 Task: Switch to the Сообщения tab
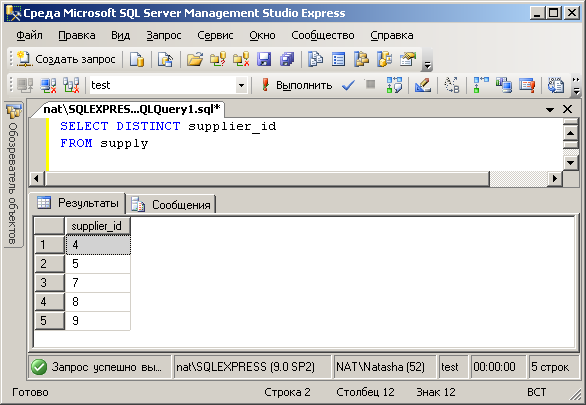pos(172,205)
